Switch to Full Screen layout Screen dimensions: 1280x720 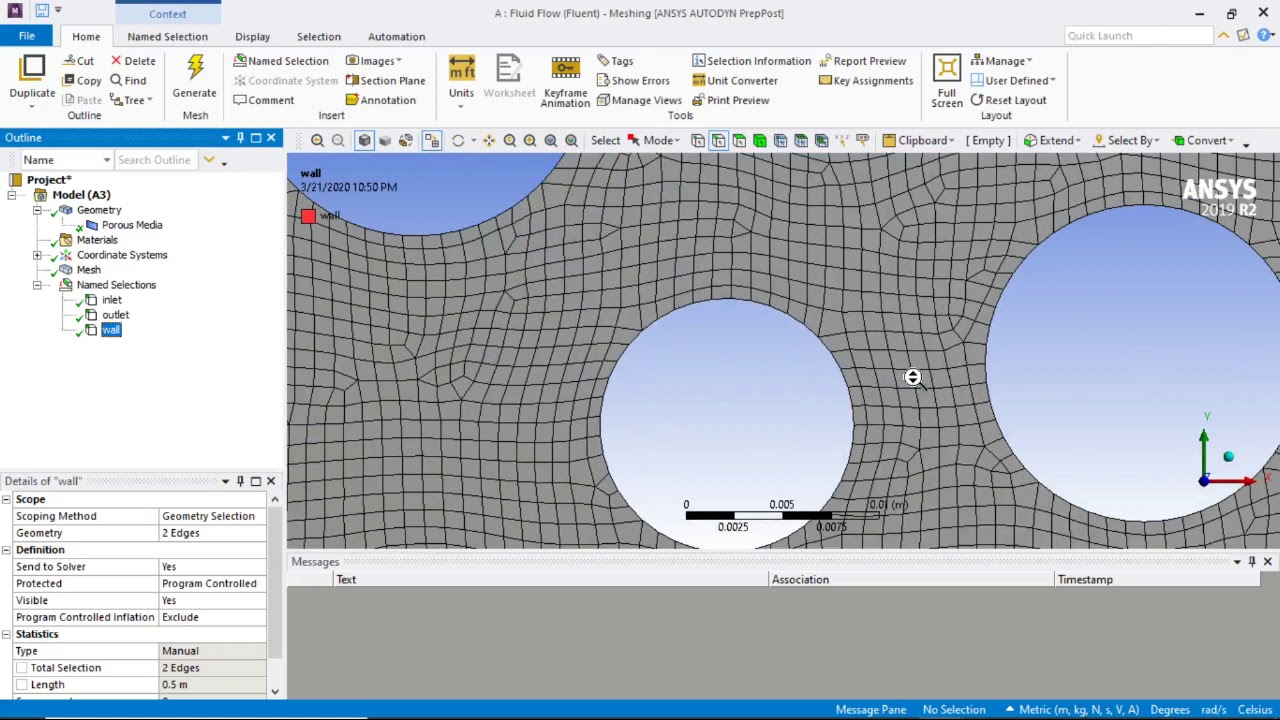pyautogui.click(x=947, y=81)
